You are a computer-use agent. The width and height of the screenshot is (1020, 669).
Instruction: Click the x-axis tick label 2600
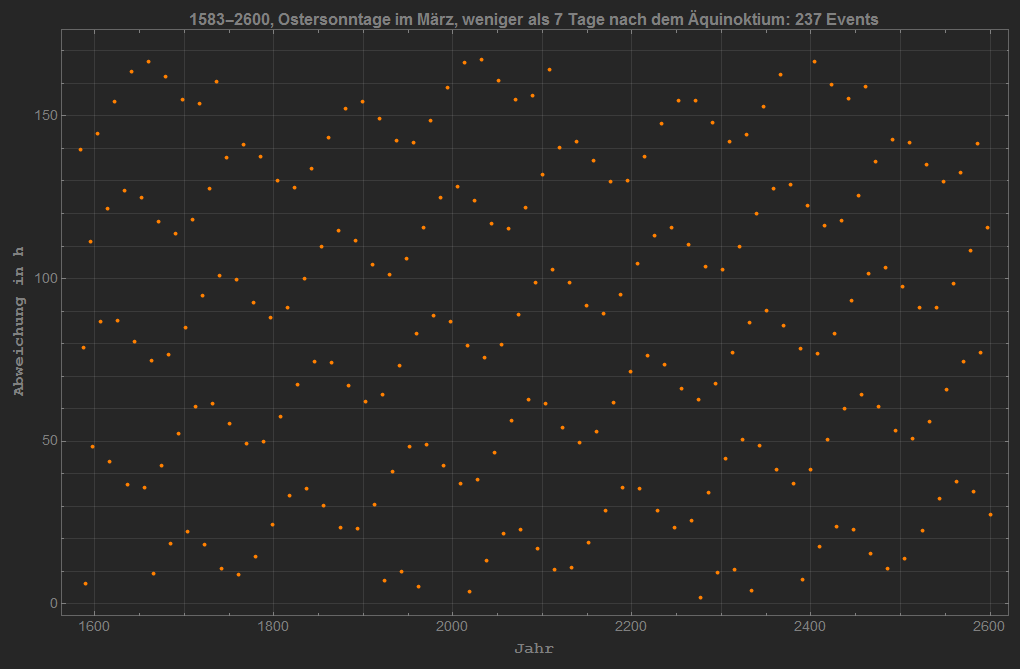(x=989, y=626)
